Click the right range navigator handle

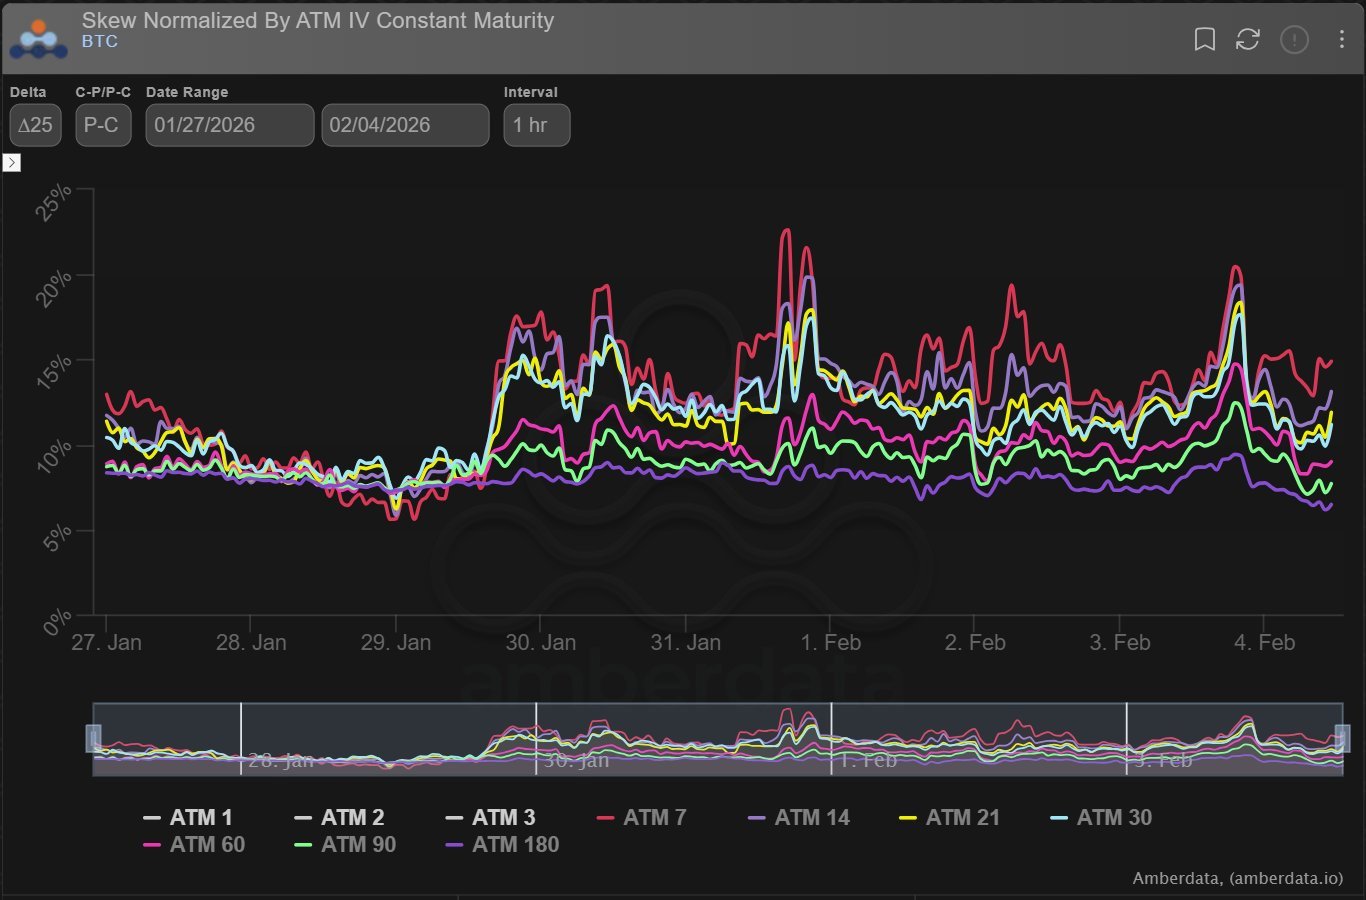pyautogui.click(x=1342, y=738)
